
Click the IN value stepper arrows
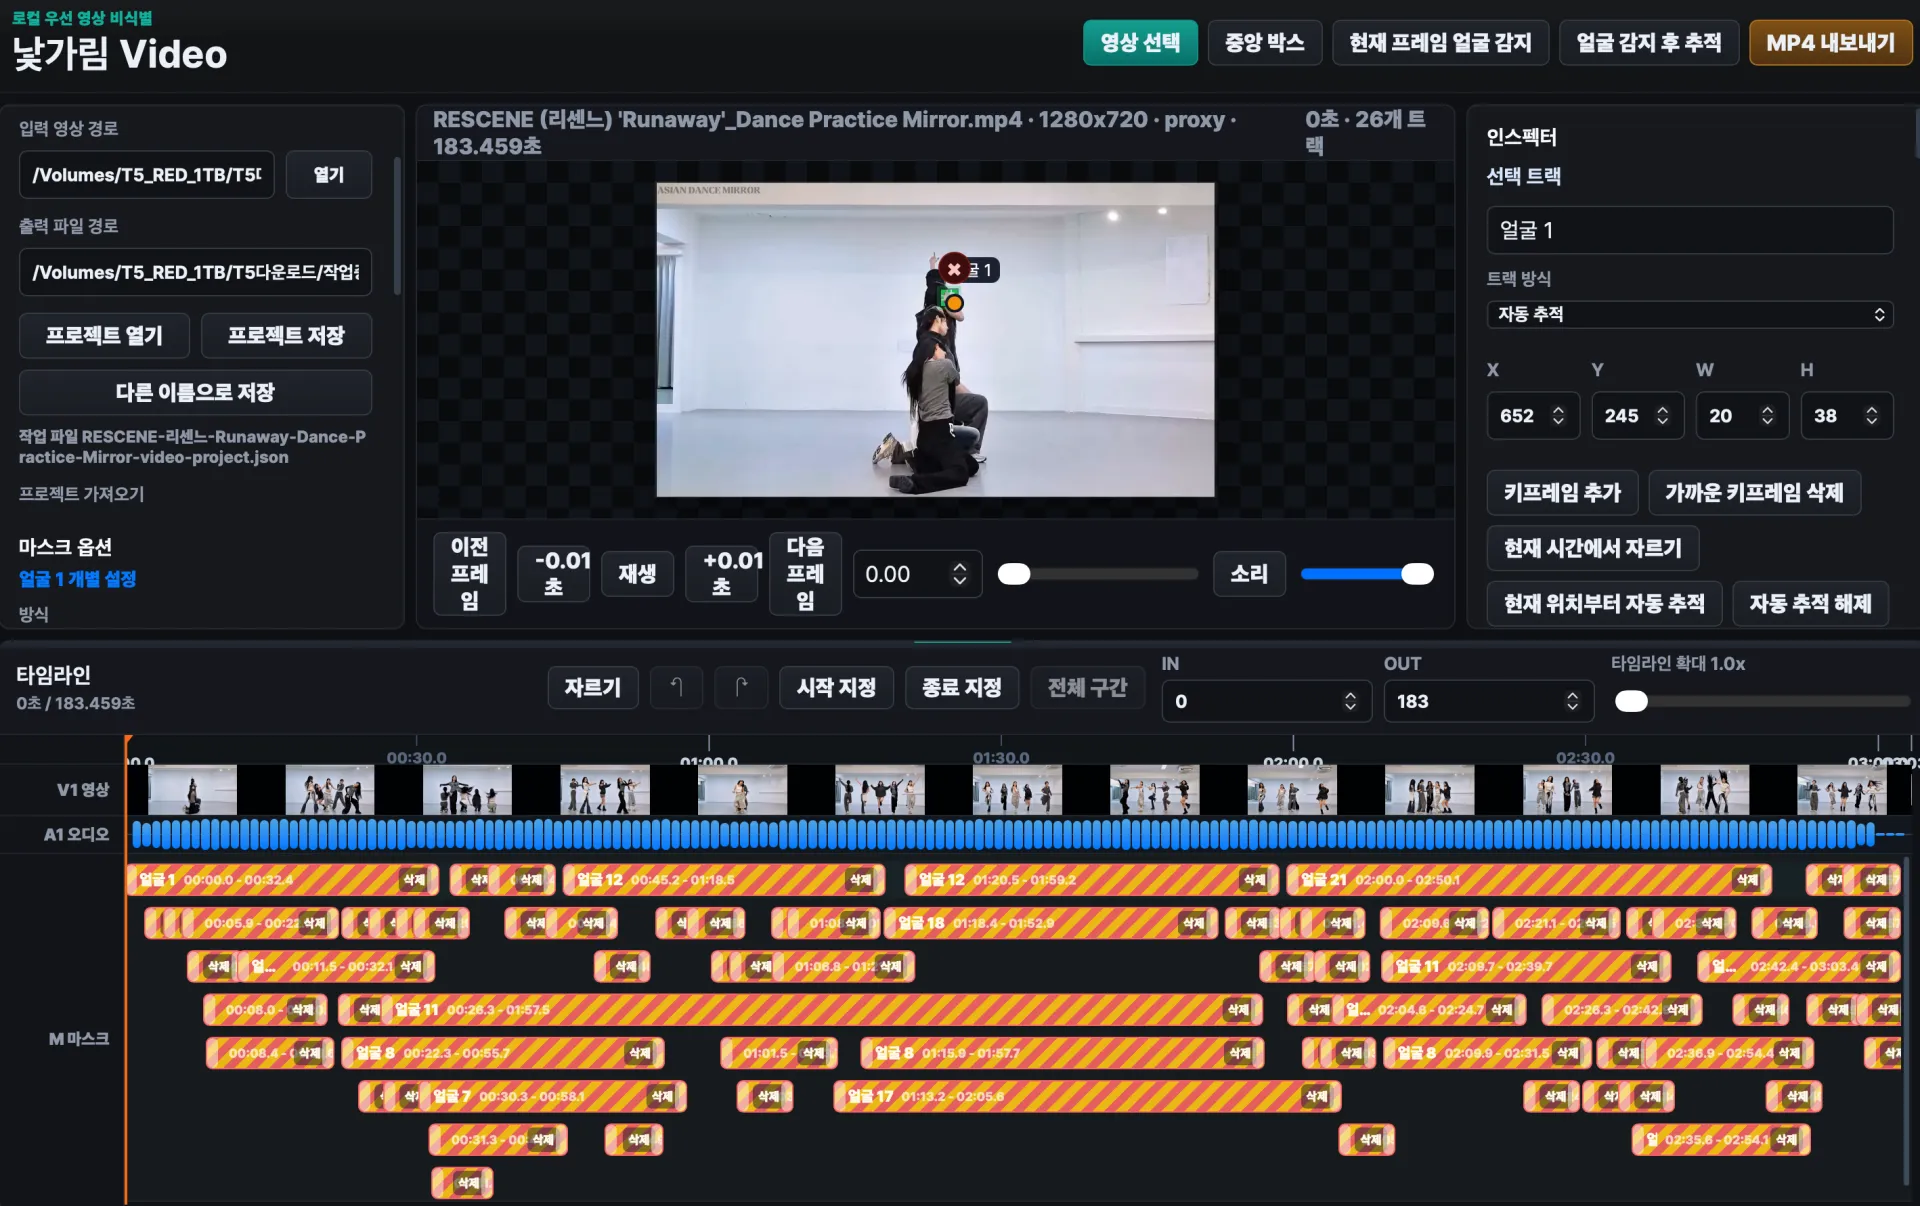pyautogui.click(x=1350, y=701)
